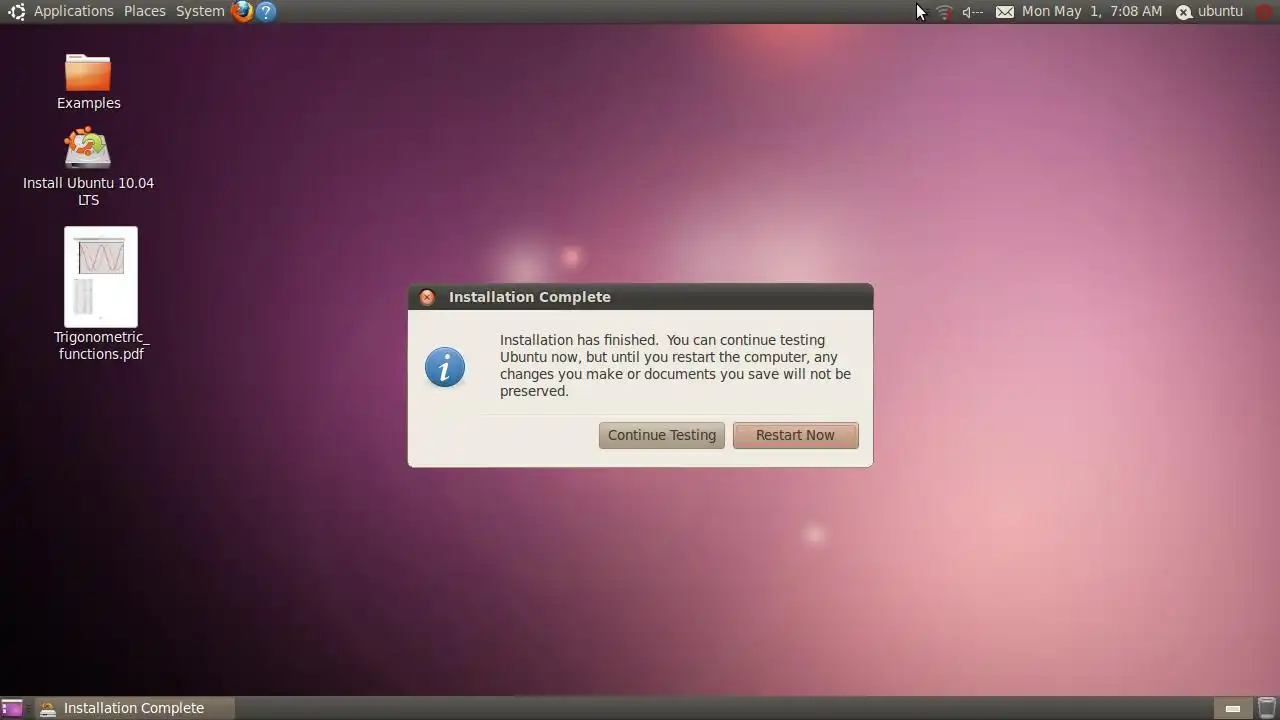
Task: Click the blue info icon in dialog
Action: pyautogui.click(x=445, y=367)
